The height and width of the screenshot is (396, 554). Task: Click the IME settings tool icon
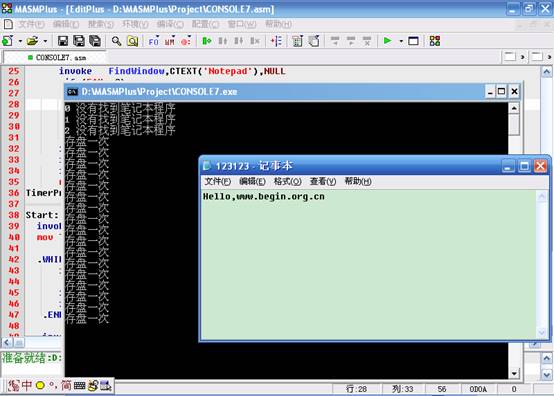105,385
